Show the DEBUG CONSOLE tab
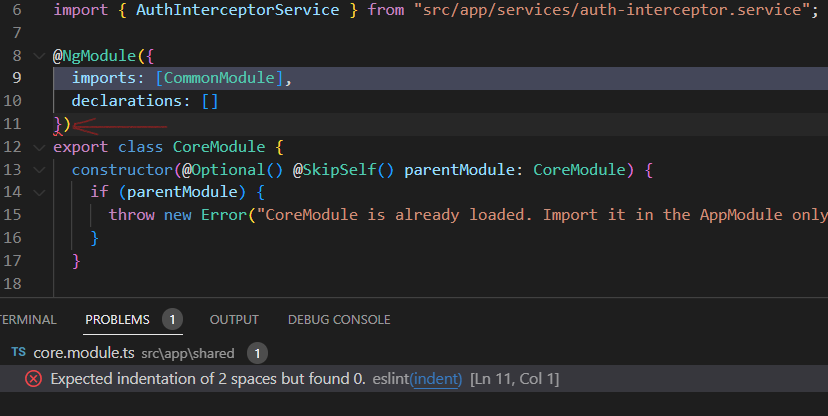 pyautogui.click(x=339, y=320)
